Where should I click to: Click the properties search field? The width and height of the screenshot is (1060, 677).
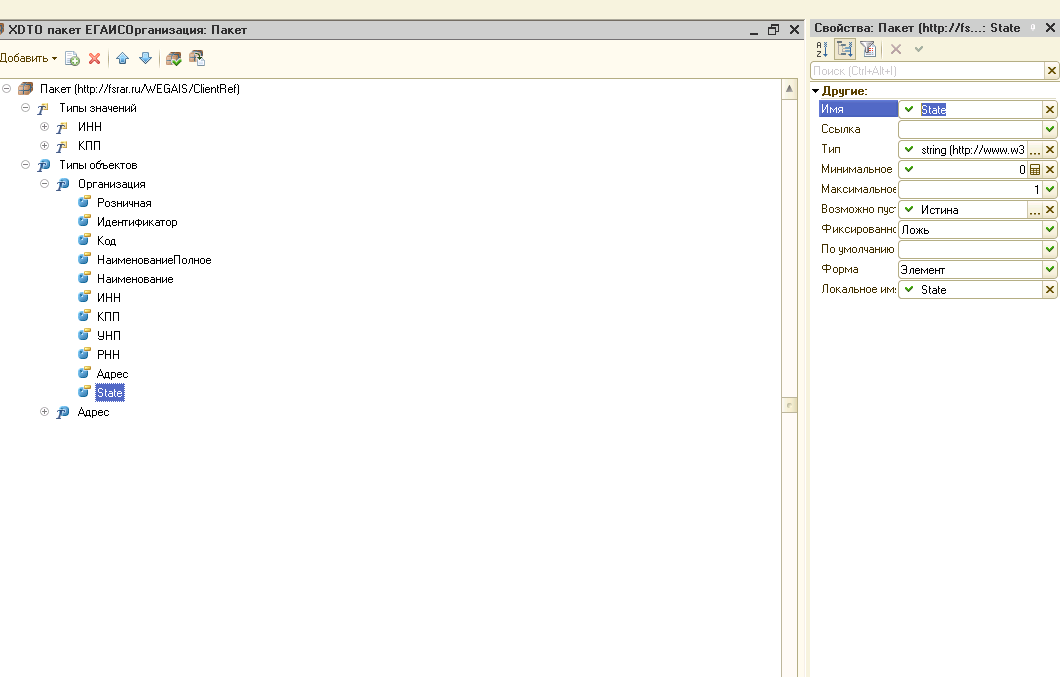(925, 71)
